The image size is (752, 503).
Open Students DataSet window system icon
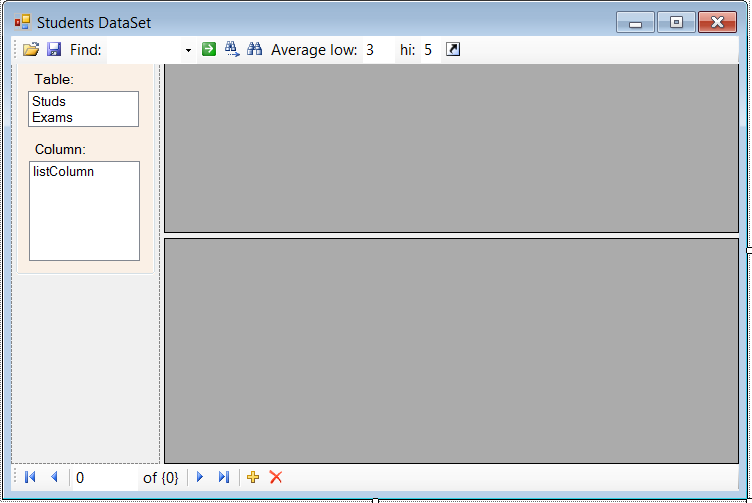tap(22, 22)
